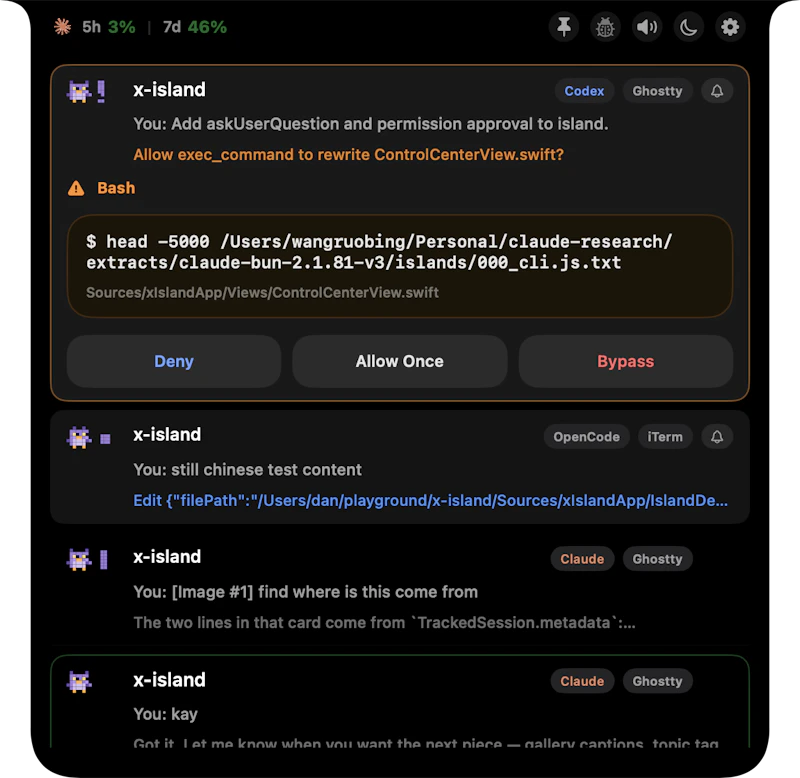The width and height of the screenshot is (800, 778).
Task: Open the debug bug icon in the toolbar
Action: (x=605, y=27)
